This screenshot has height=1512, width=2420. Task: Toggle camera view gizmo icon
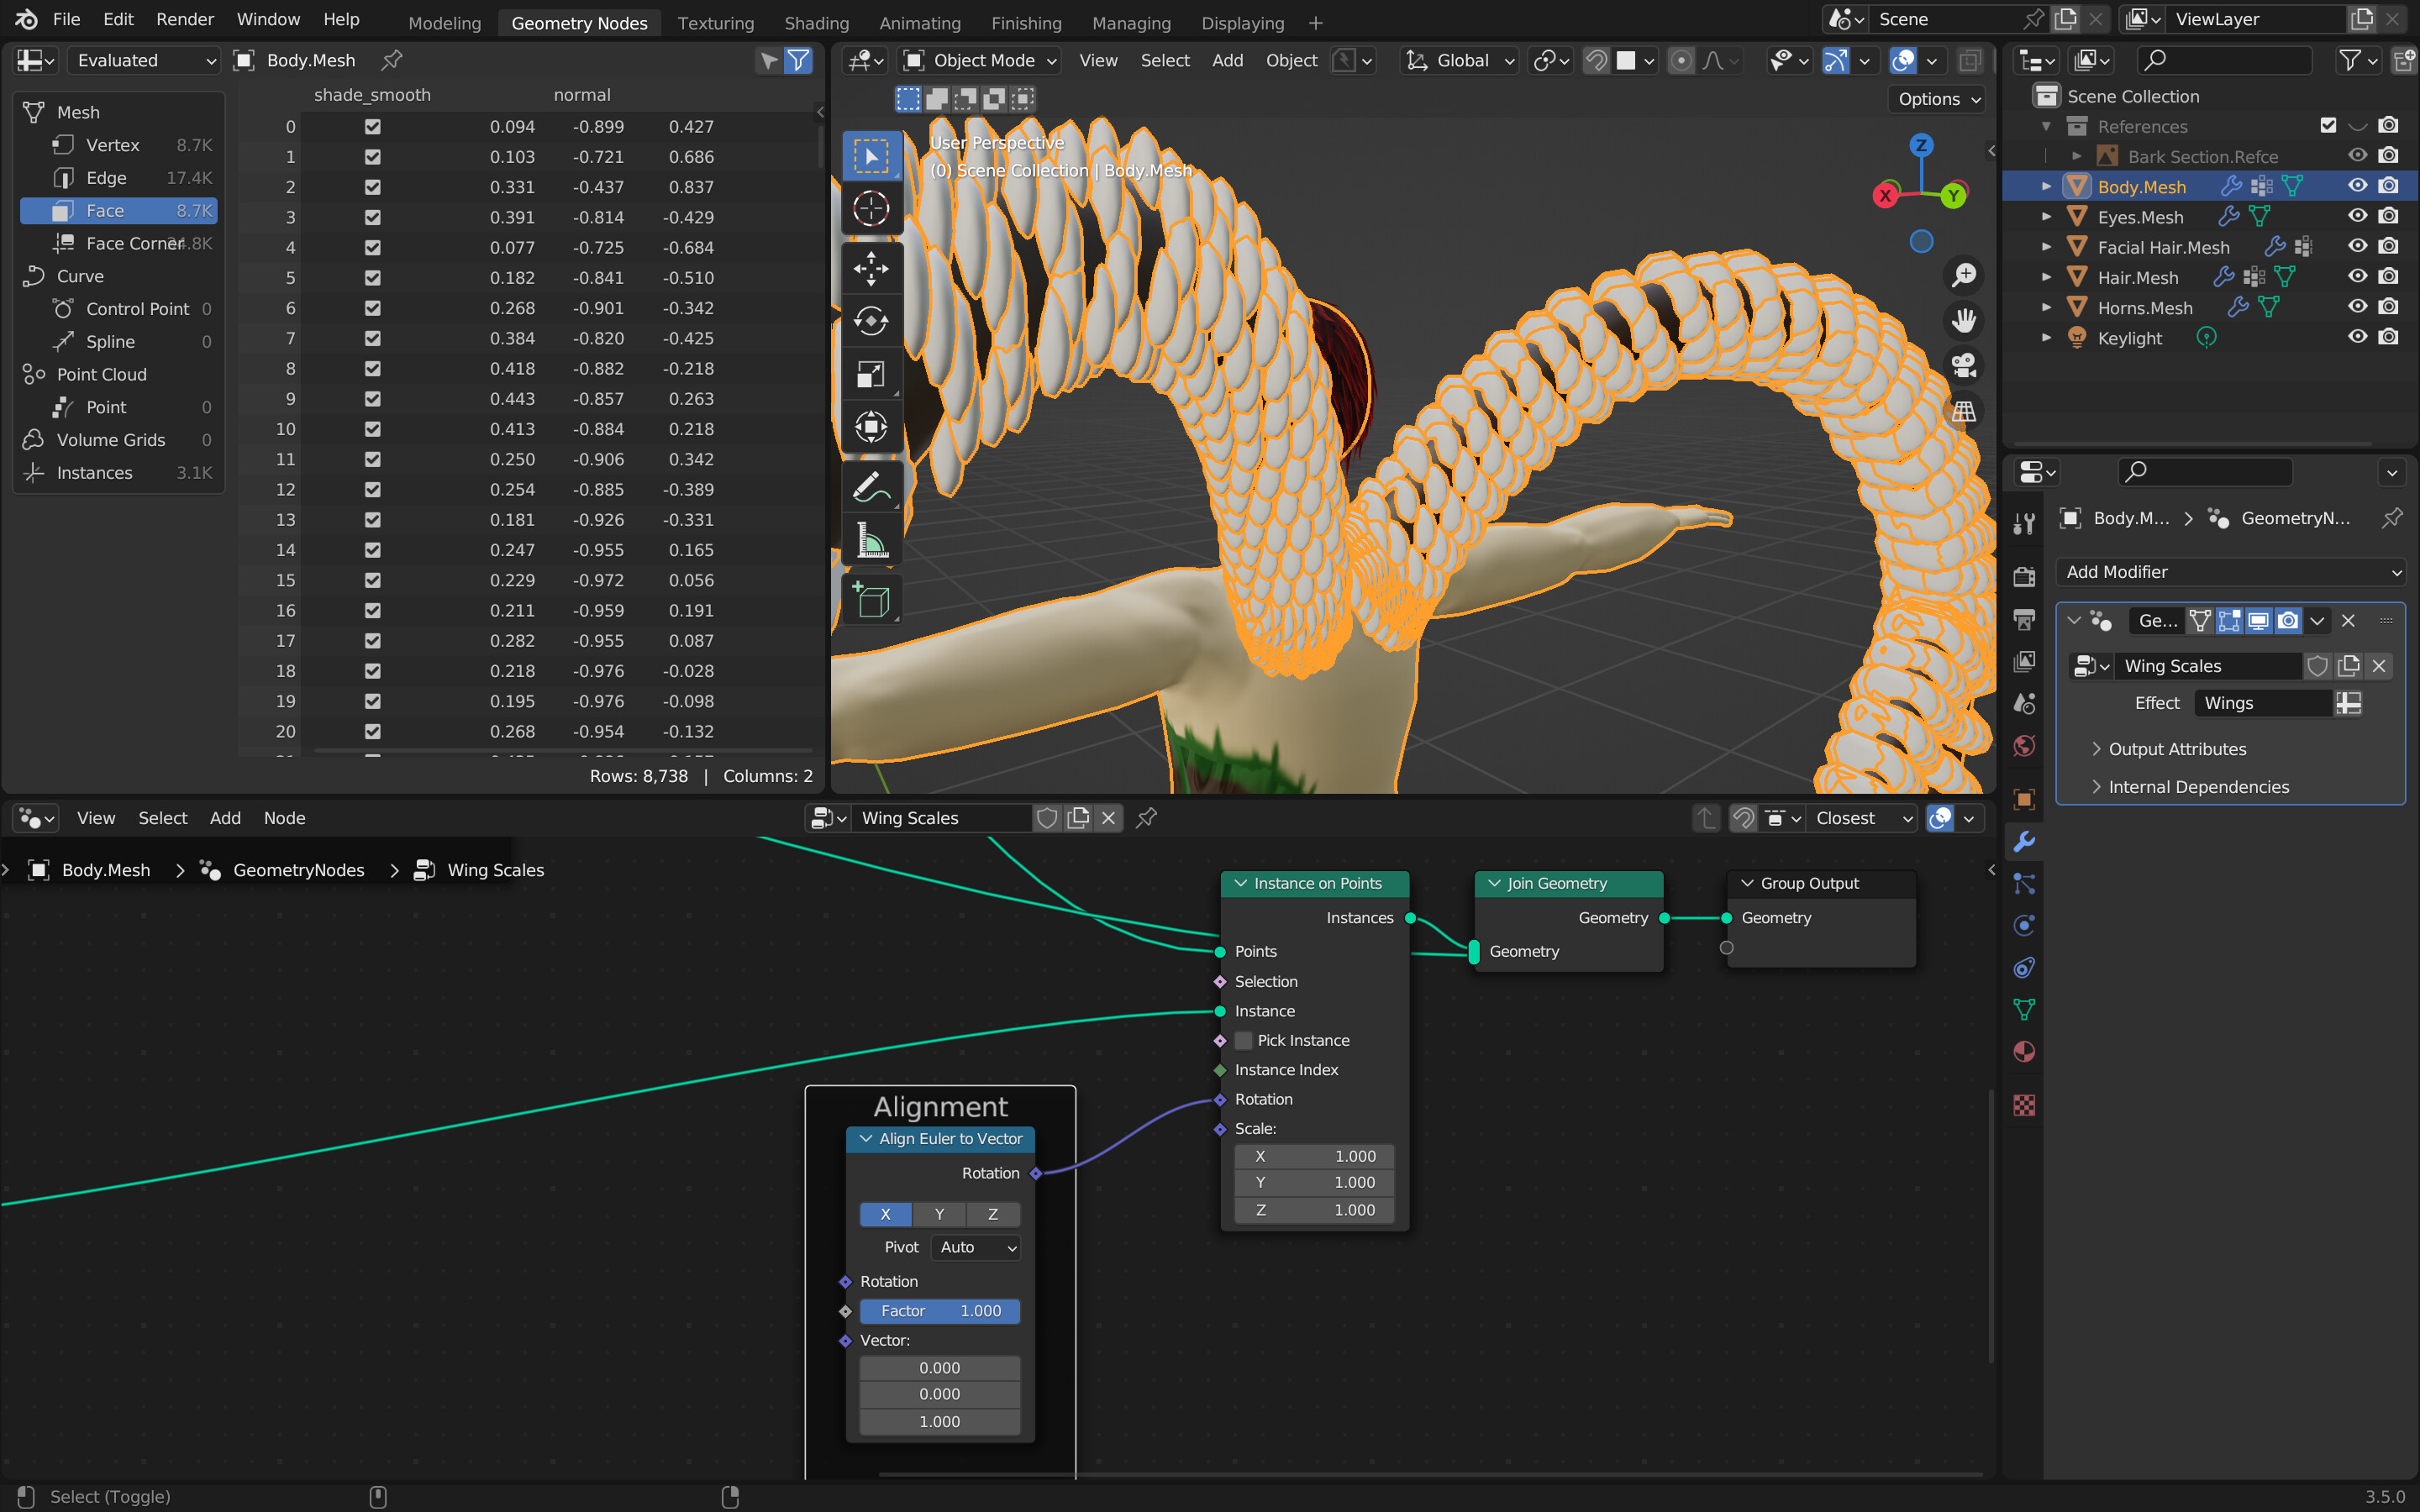pos(1964,366)
